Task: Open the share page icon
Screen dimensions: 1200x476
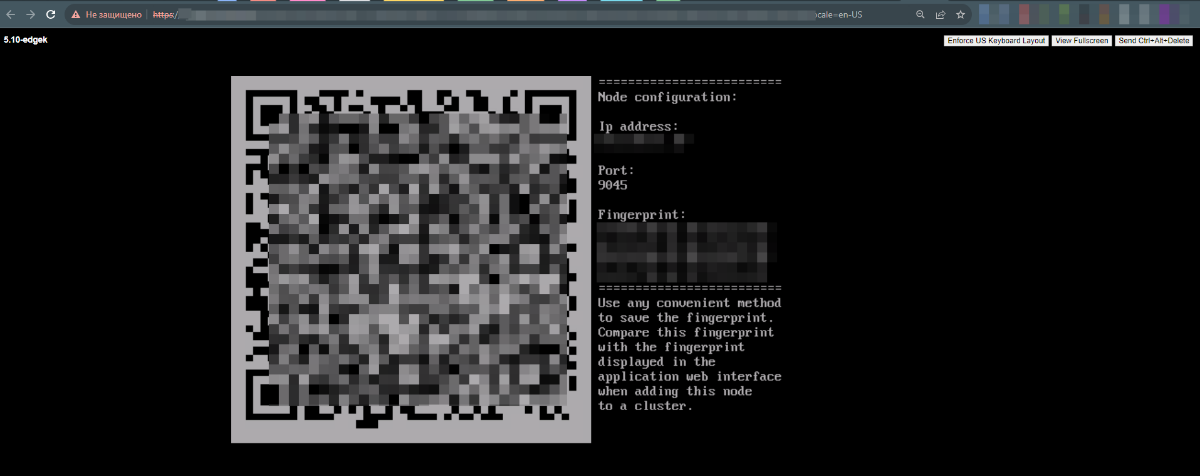Action: 940,15
